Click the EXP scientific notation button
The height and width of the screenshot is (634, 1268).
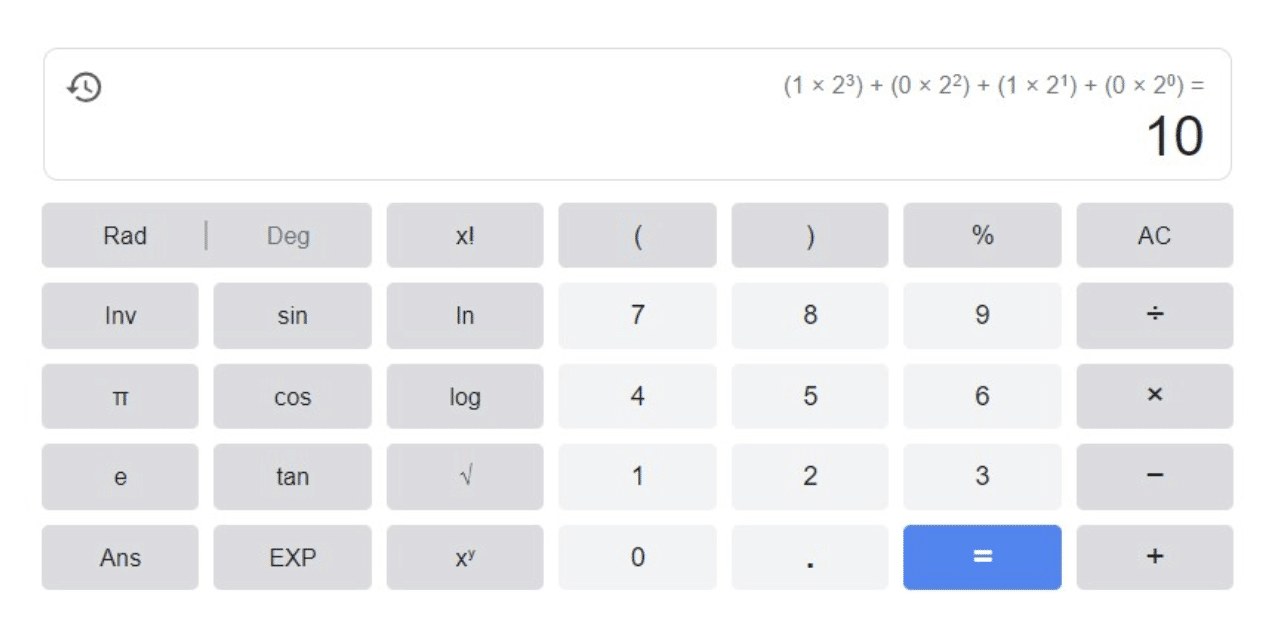(292, 558)
